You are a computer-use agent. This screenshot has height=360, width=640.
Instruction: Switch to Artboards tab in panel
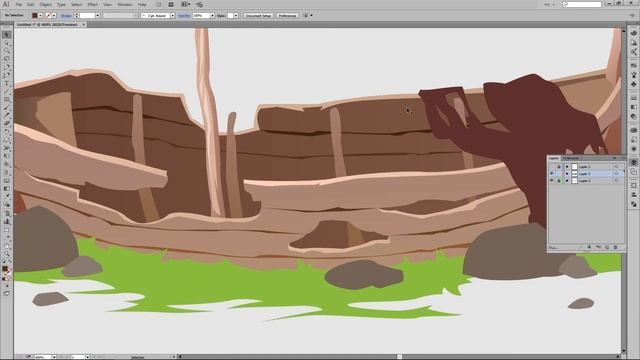point(571,158)
